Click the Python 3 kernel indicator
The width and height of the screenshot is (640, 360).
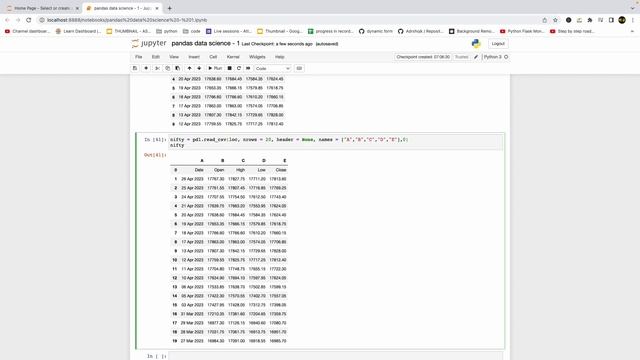pyautogui.click(x=493, y=57)
